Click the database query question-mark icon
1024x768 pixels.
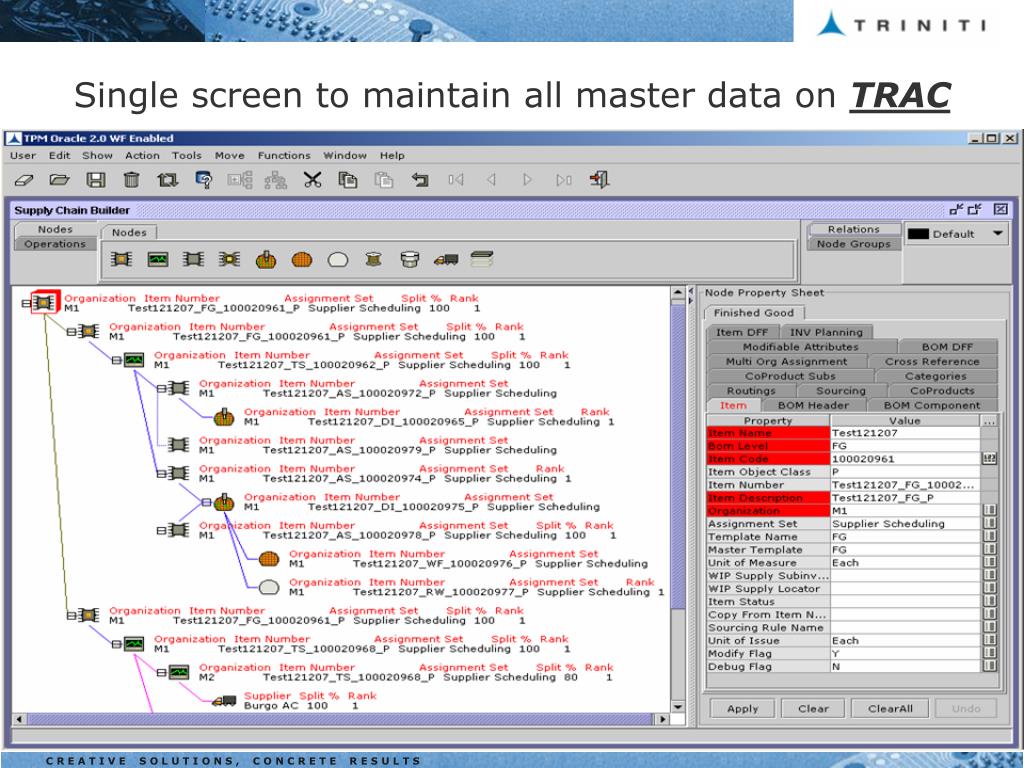click(204, 180)
